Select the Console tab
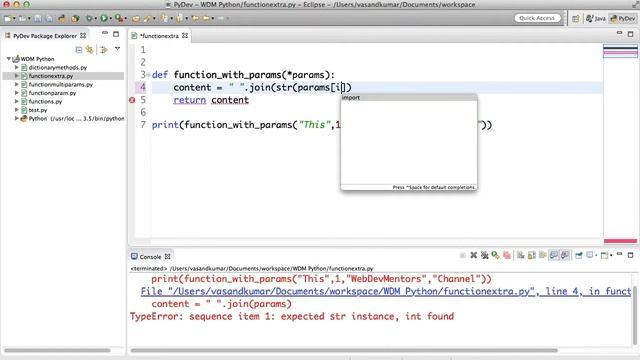This screenshot has height=360, width=640. point(150,257)
